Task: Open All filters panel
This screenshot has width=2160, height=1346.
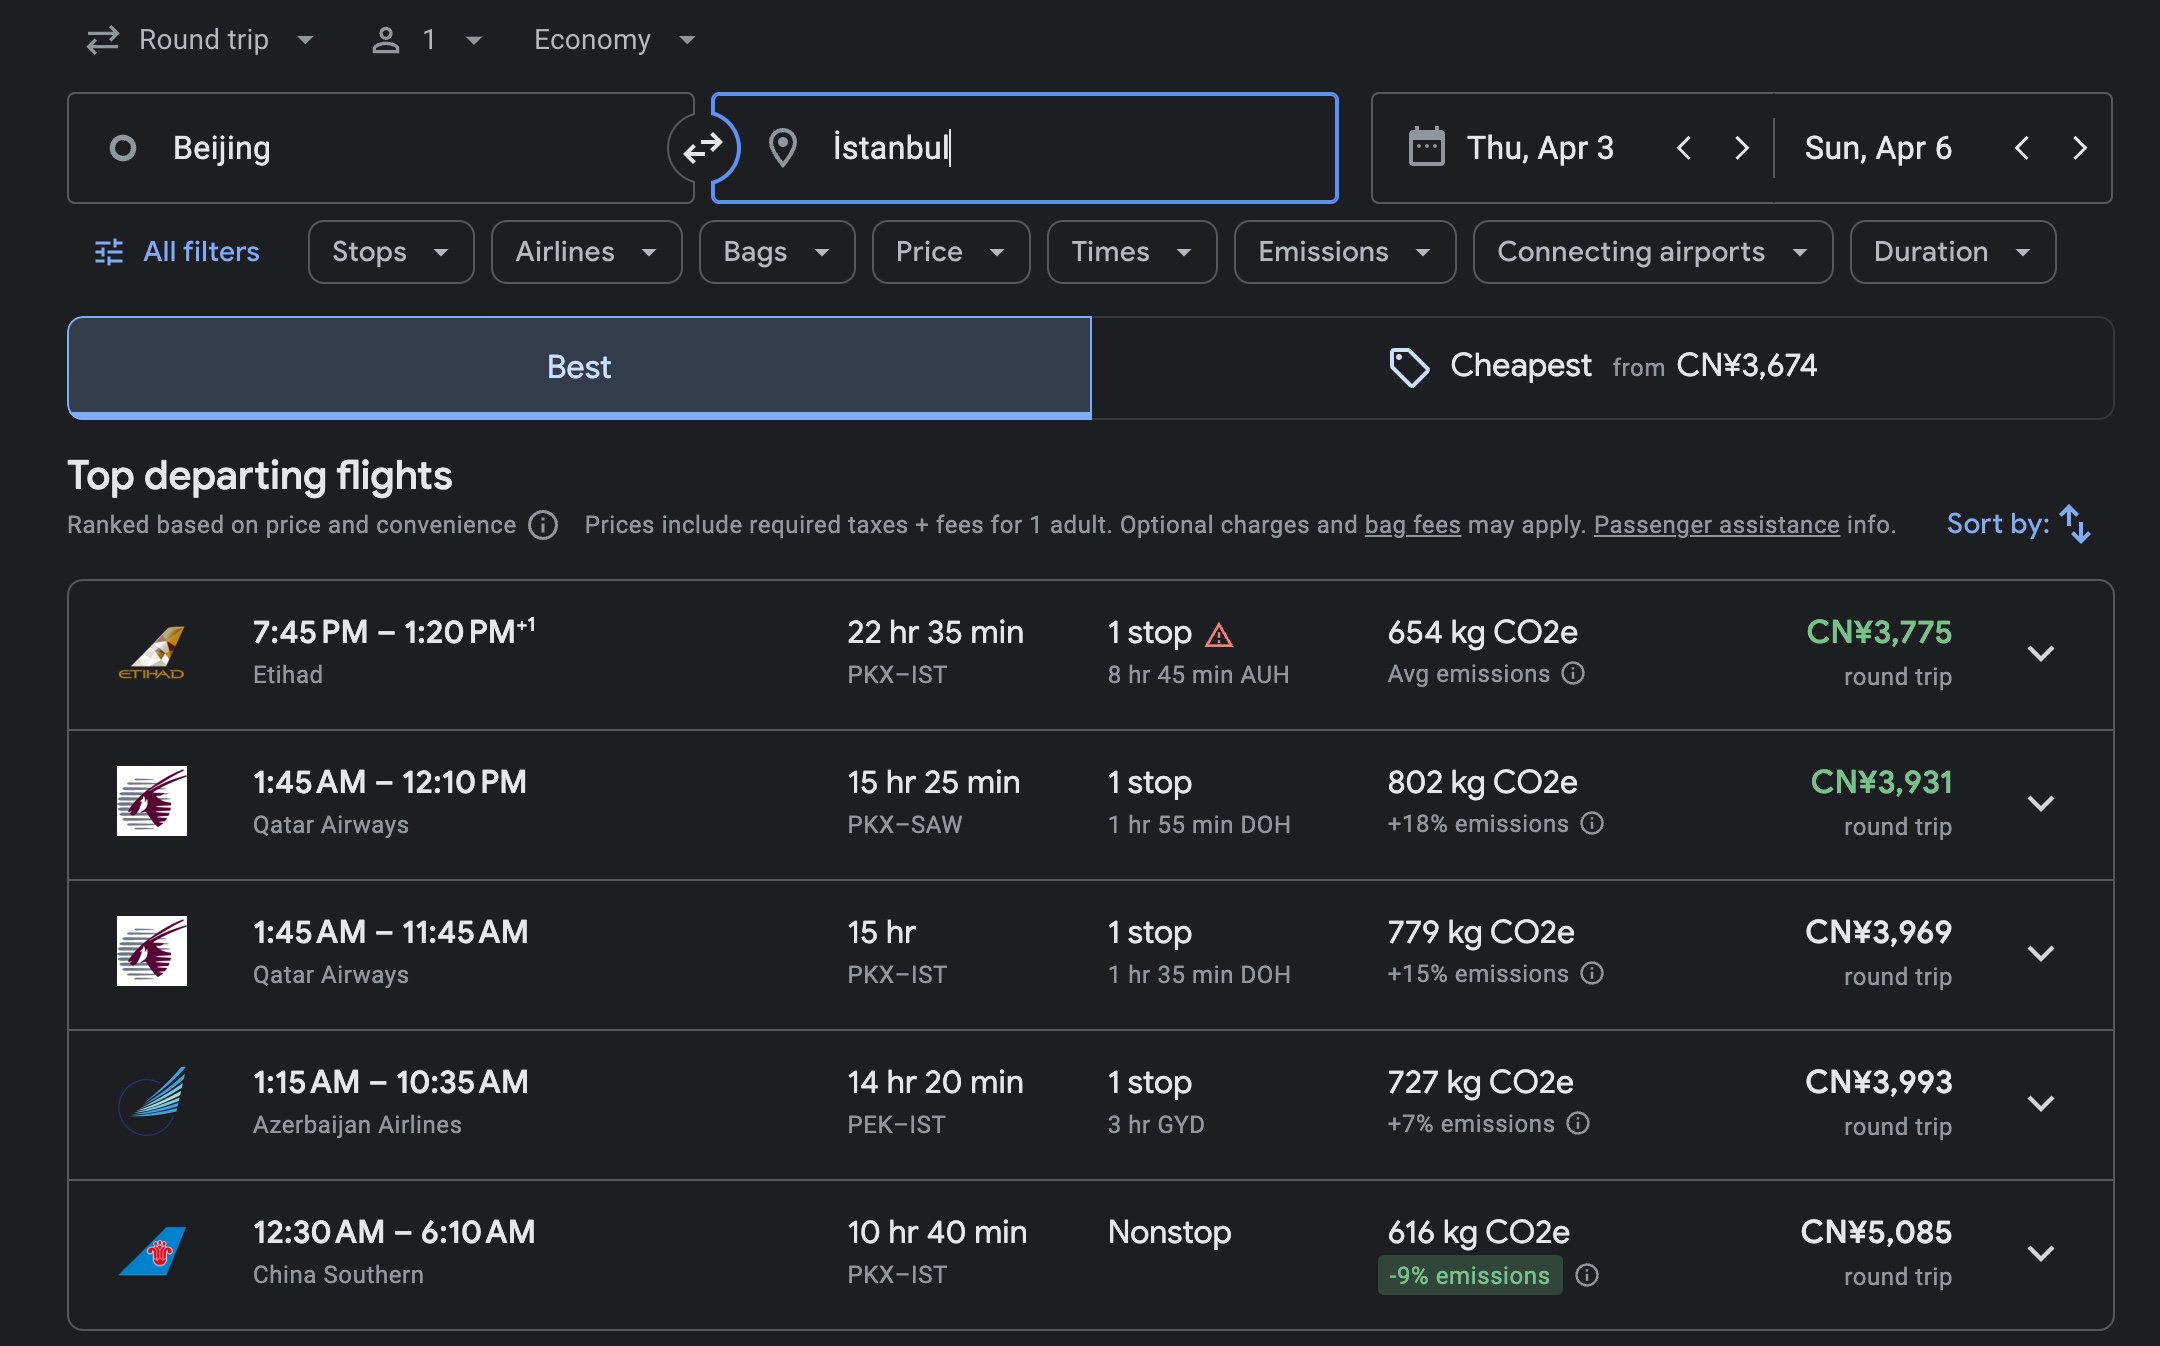Action: tap(177, 252)
